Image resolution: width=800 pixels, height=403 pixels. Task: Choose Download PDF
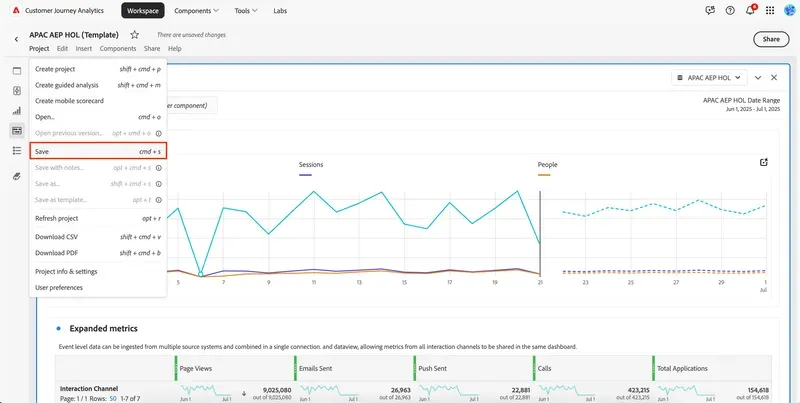pos(98,253)
